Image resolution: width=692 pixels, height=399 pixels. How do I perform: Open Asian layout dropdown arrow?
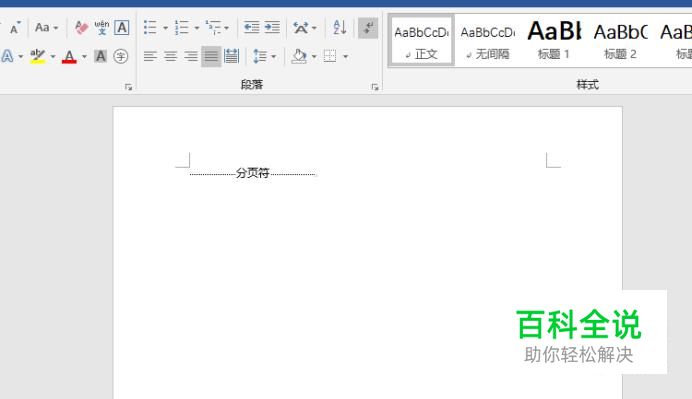click(314, 28)
